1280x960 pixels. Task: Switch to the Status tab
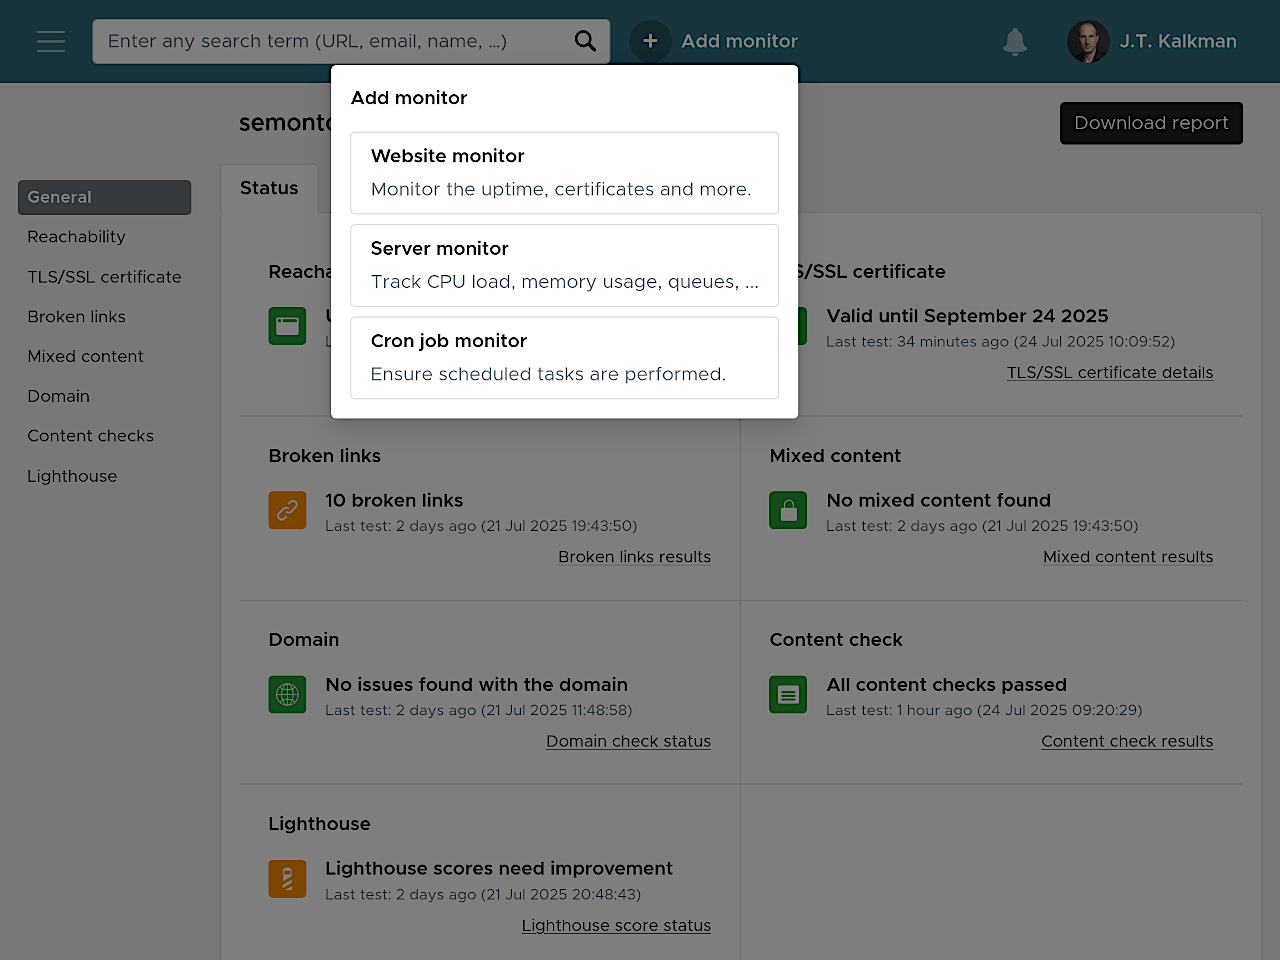tap(269, 188)
